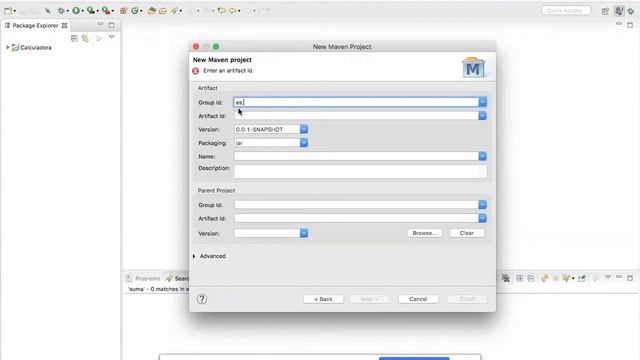Open the 0.0.1-SNAPSHOT Version dropdown
This screenshot has height=360, width=640.
(x=304, y=129)
